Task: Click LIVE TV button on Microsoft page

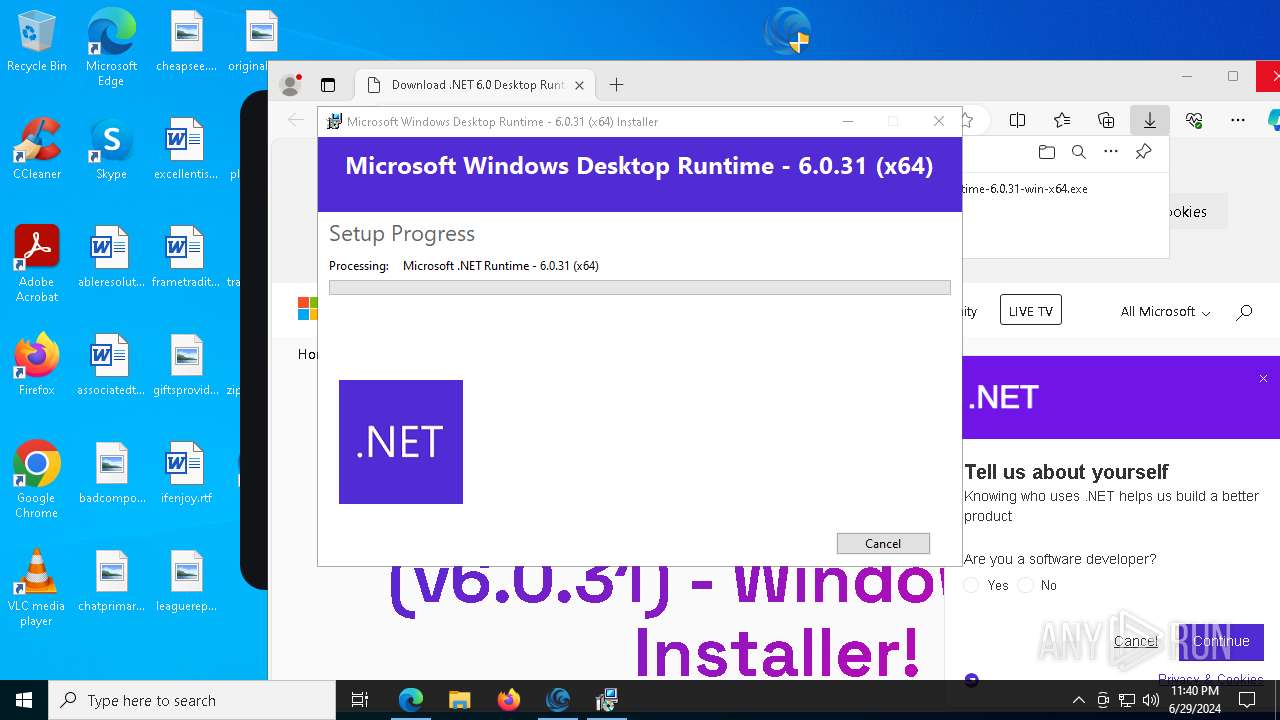Action: (x=1031, y=311)
